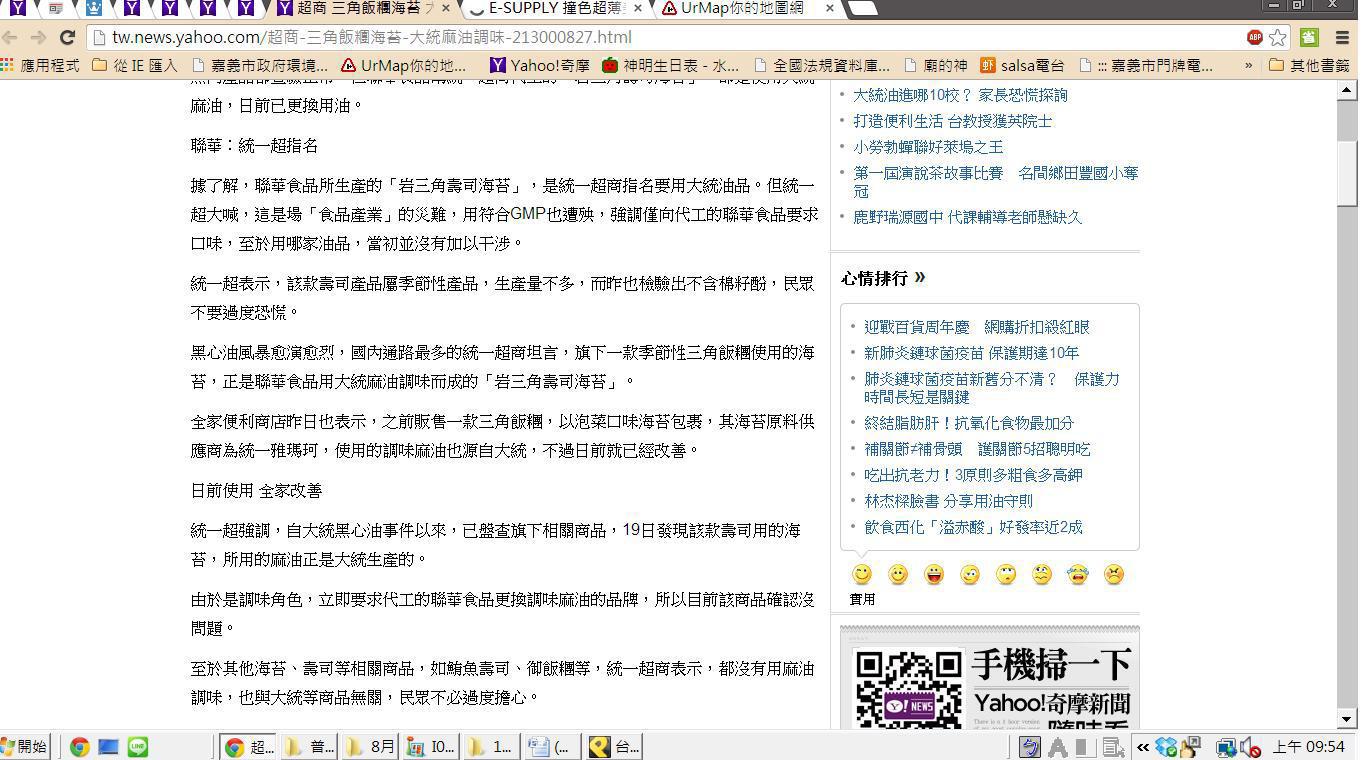Open link 打造便利生活 台教授獲英院士
Screen dimensions: 1366x760
point(952,121)
